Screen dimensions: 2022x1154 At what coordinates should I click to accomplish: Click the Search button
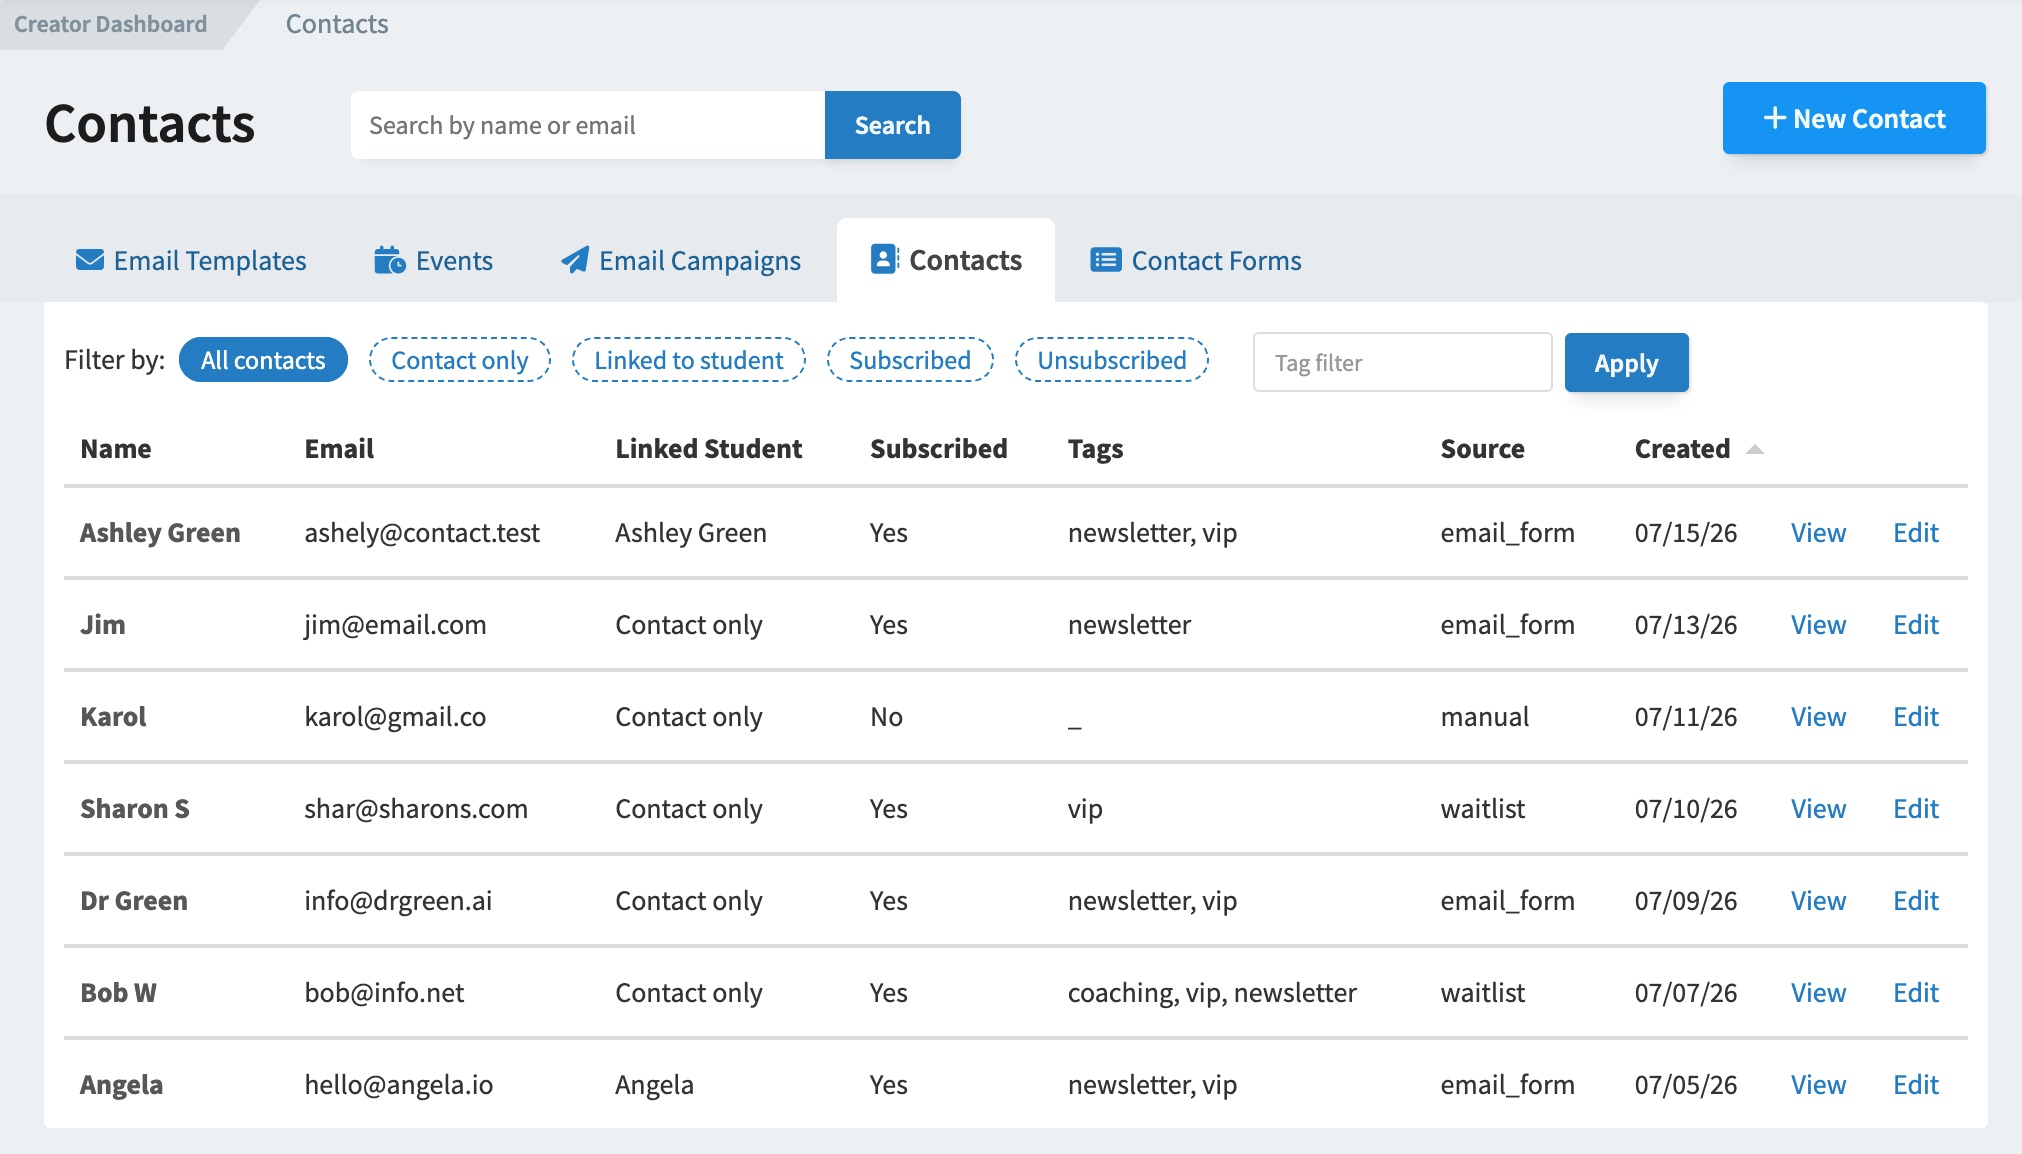click(893, 125)
